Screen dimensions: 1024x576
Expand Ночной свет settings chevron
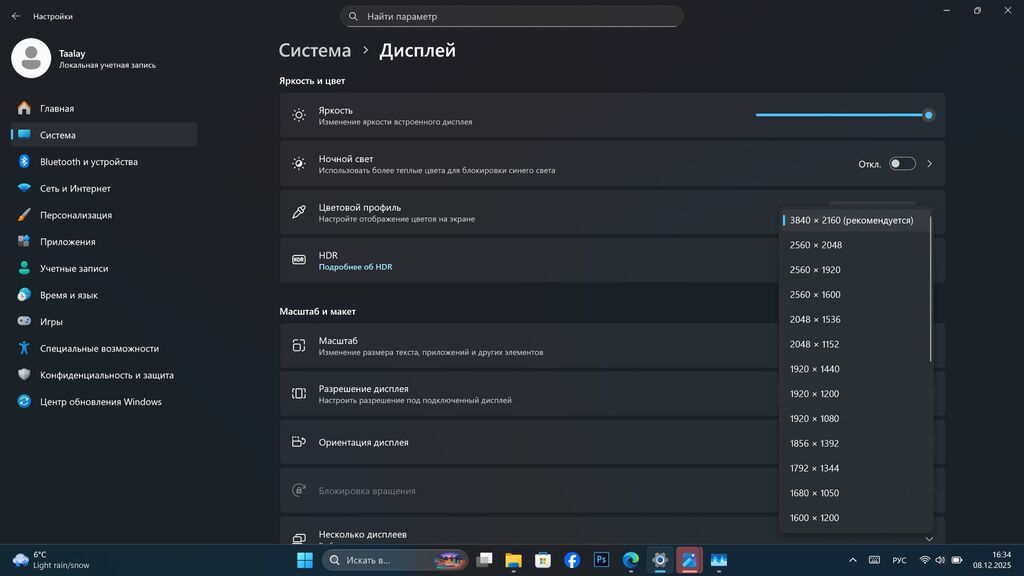point(929,164)
